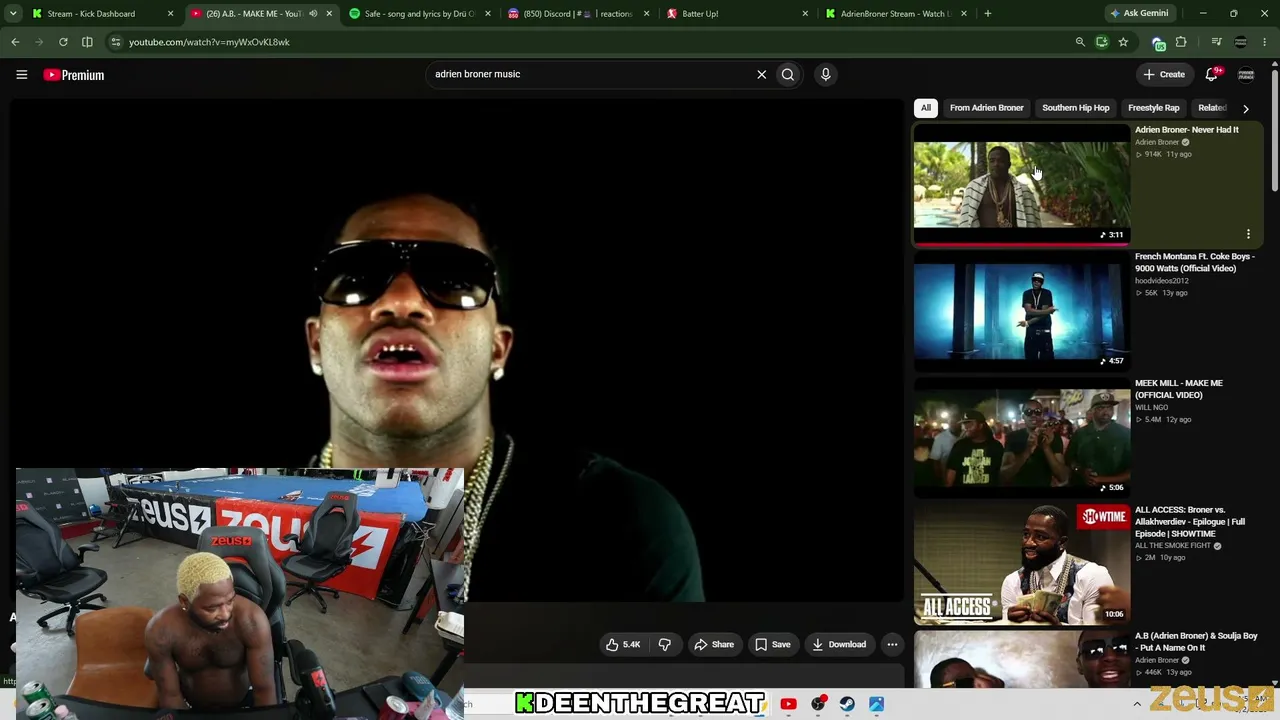Save the video to a playlist
Viewport: 1280px width, 720px height.
click(x=773, y=644)
